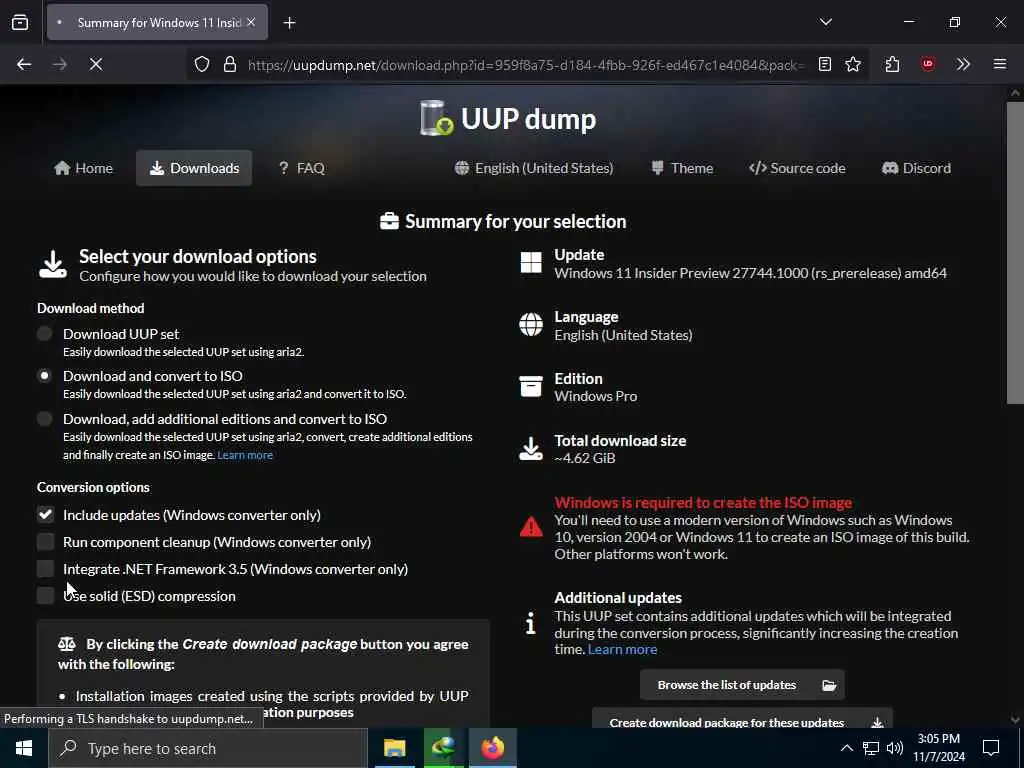Click the Learn more link under download method
Screen dimensions: 1024x768
245,455
